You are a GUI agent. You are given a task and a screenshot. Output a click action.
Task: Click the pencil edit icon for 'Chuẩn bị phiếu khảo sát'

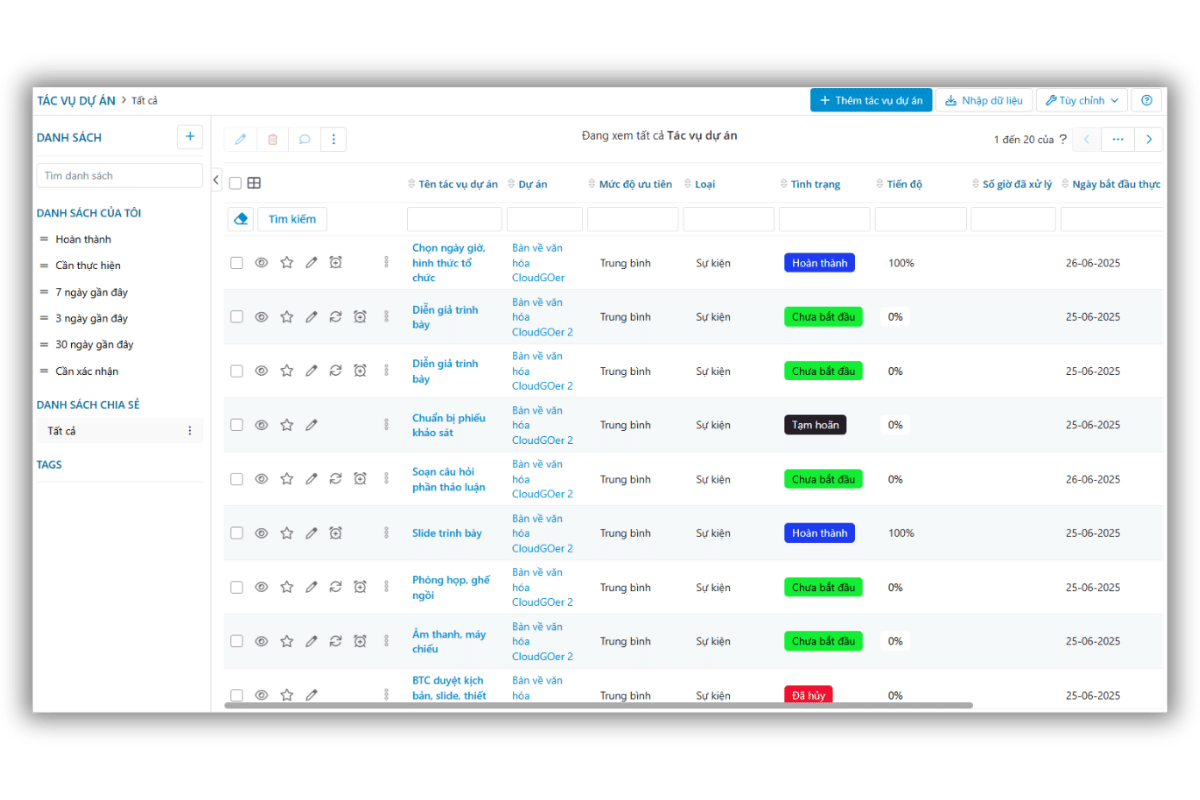tap(311, 425)
